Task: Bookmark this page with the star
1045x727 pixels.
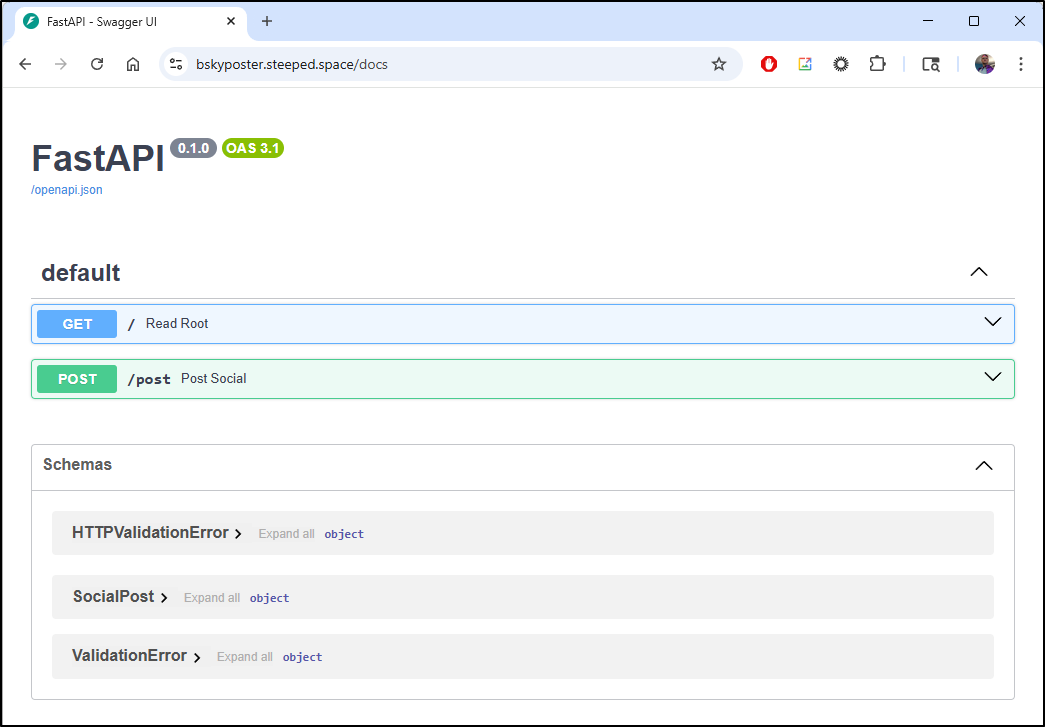Action: click(719, 63)
